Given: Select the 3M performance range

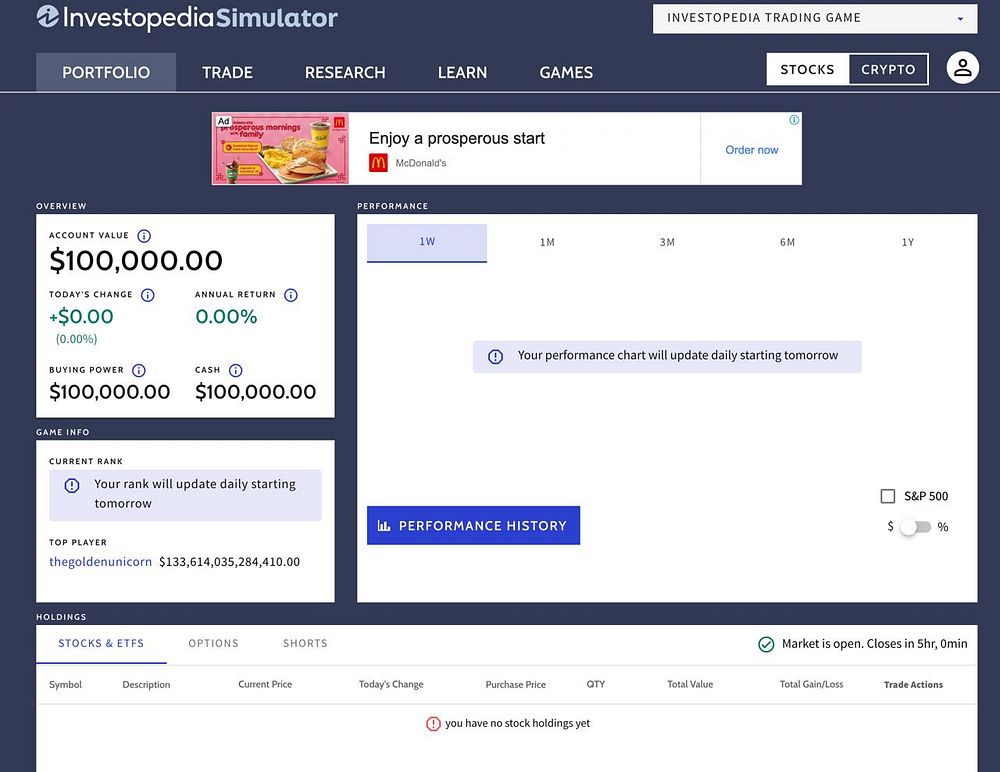Looking at the screenshot, I should 667,242.
